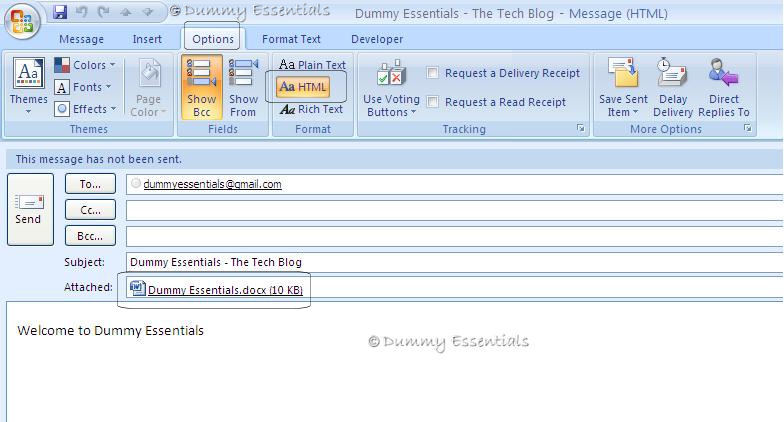Click inside the Cc input field
The width and height of the screenshot is (784, 422).
click(454, 210)
